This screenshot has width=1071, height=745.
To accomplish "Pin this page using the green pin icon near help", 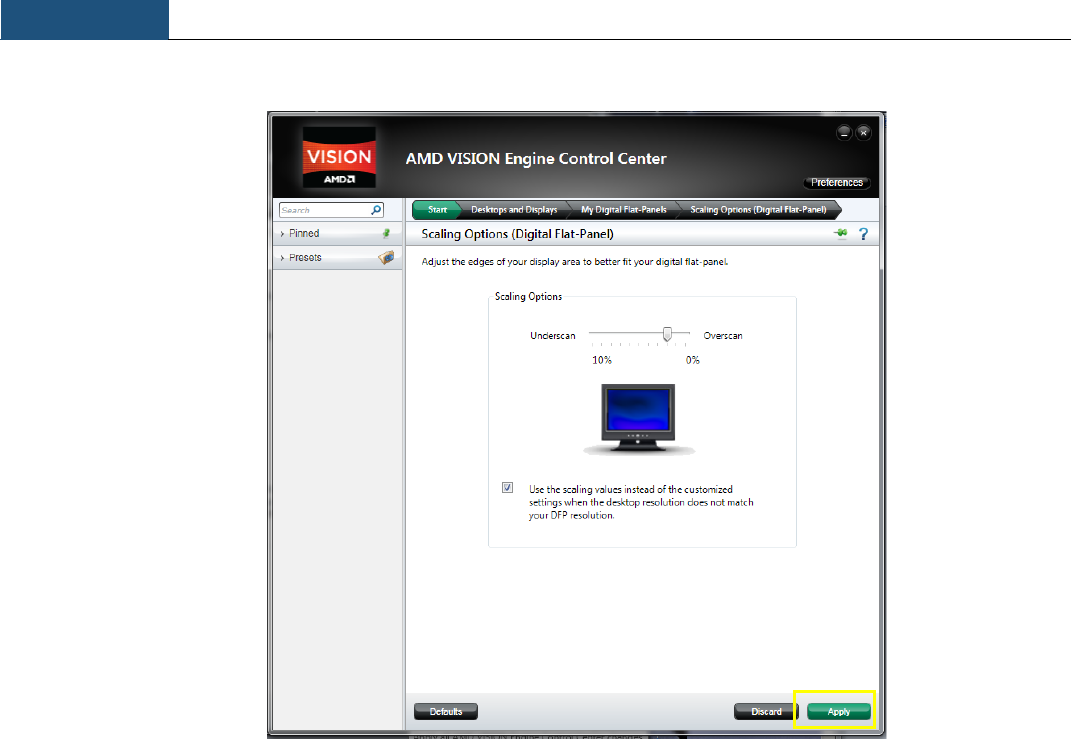I will click(x=841, y=234).
